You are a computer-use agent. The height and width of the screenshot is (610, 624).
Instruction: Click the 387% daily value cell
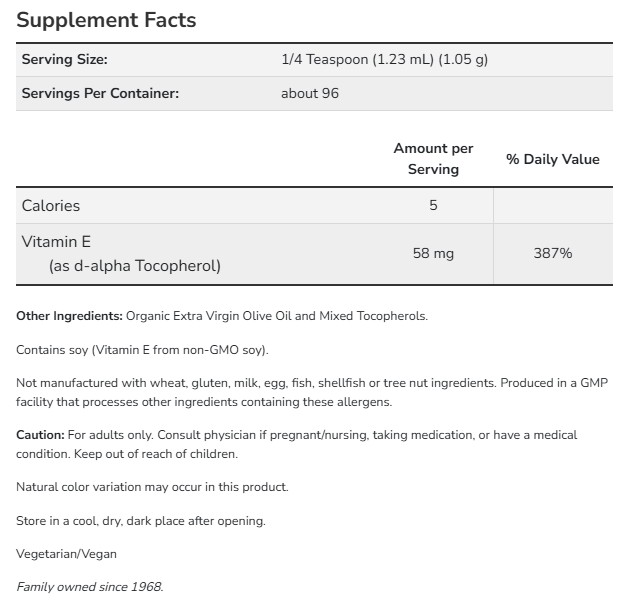click(x=552, y=254)
